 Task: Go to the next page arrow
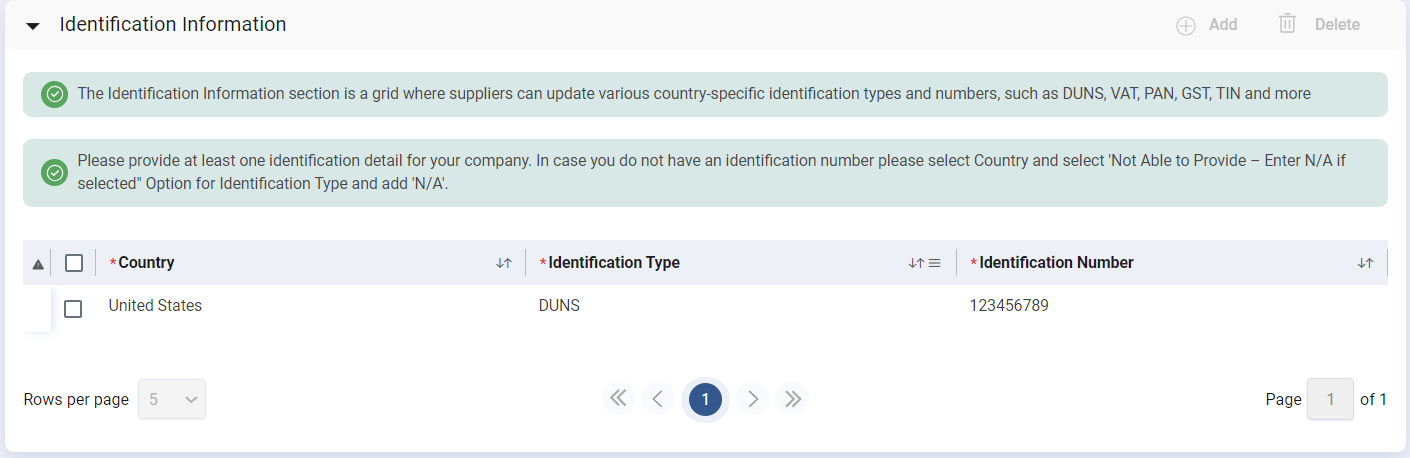pyautogui.click(x=754, y=399)
